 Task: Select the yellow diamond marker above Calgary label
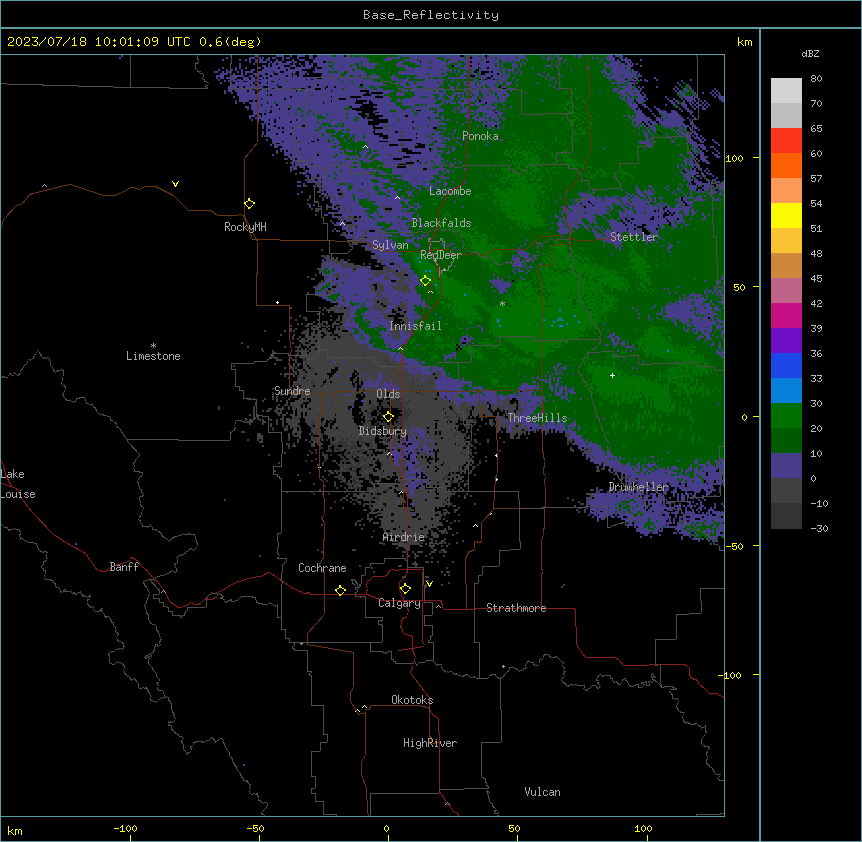pos(406,589)
